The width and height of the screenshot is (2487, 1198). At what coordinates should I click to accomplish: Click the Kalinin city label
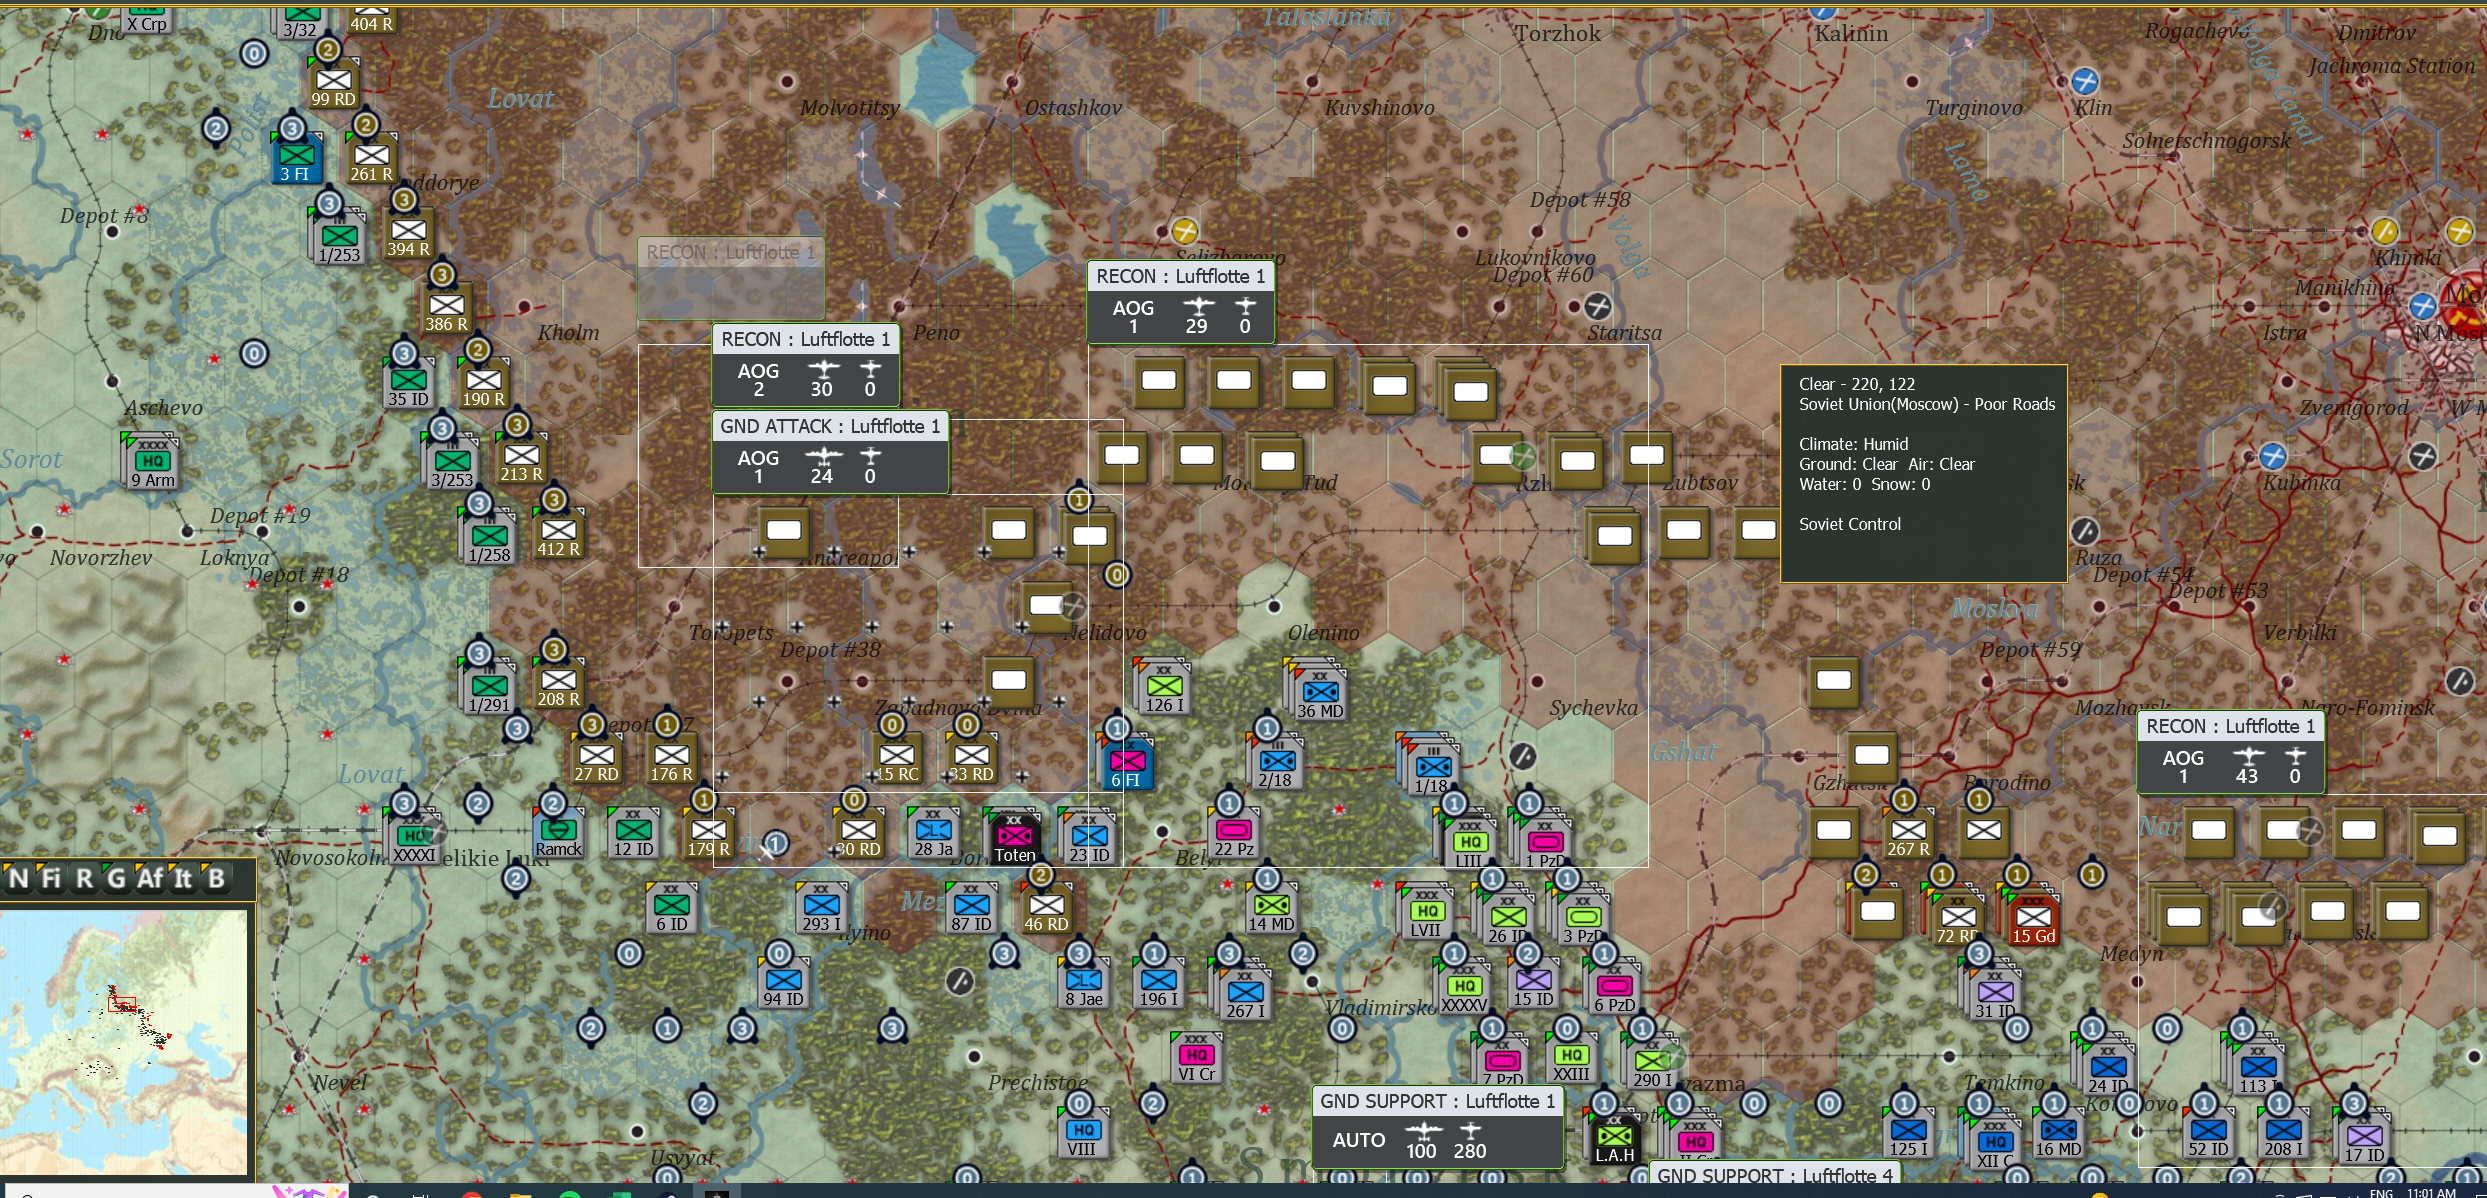(x=1851, y=34)
